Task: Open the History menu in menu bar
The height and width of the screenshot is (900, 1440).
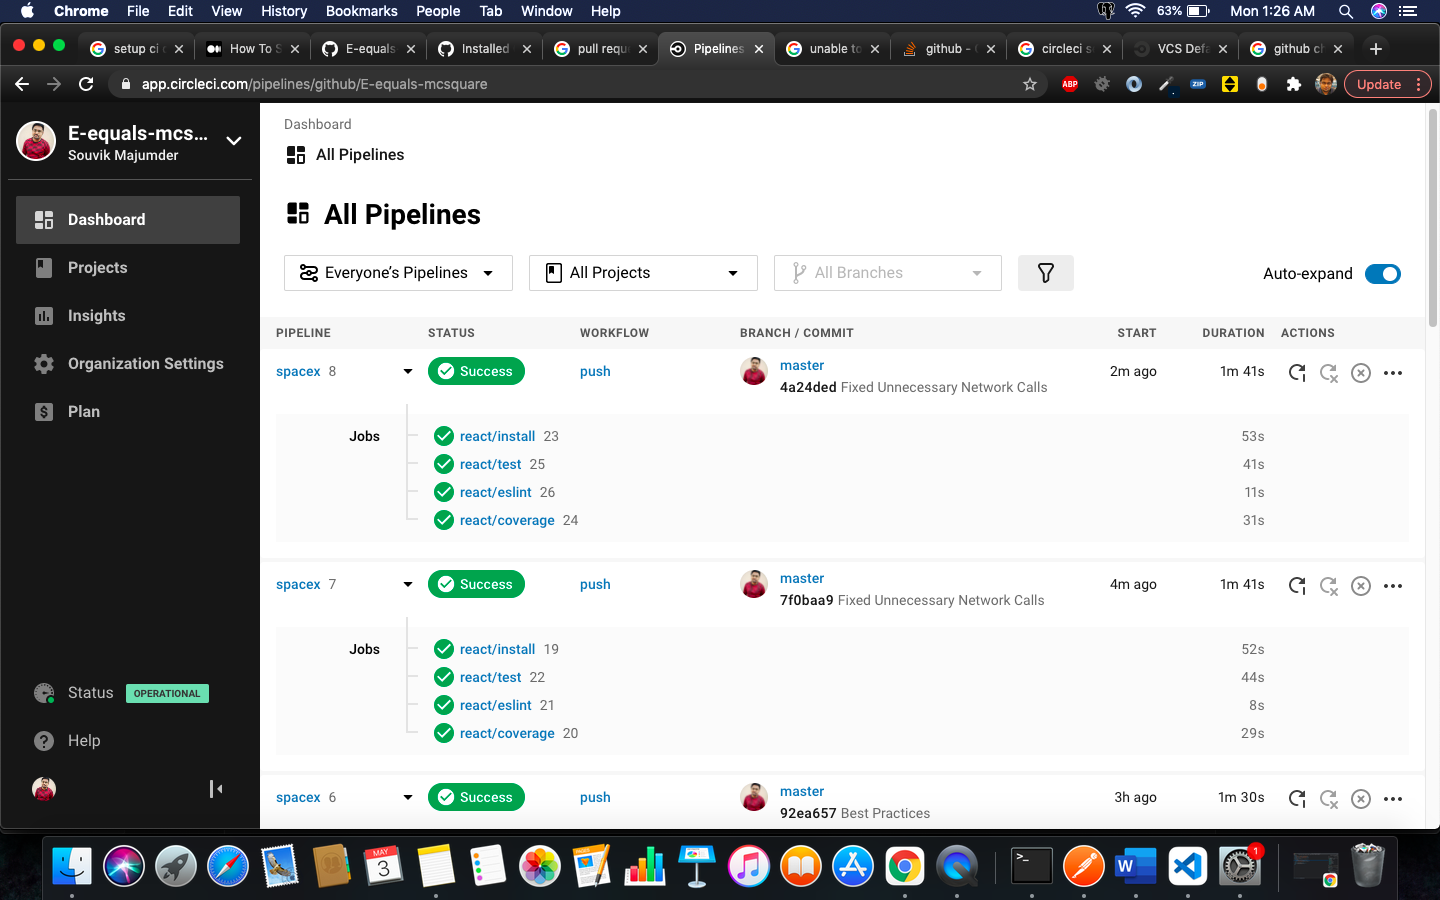Action: 284,11
